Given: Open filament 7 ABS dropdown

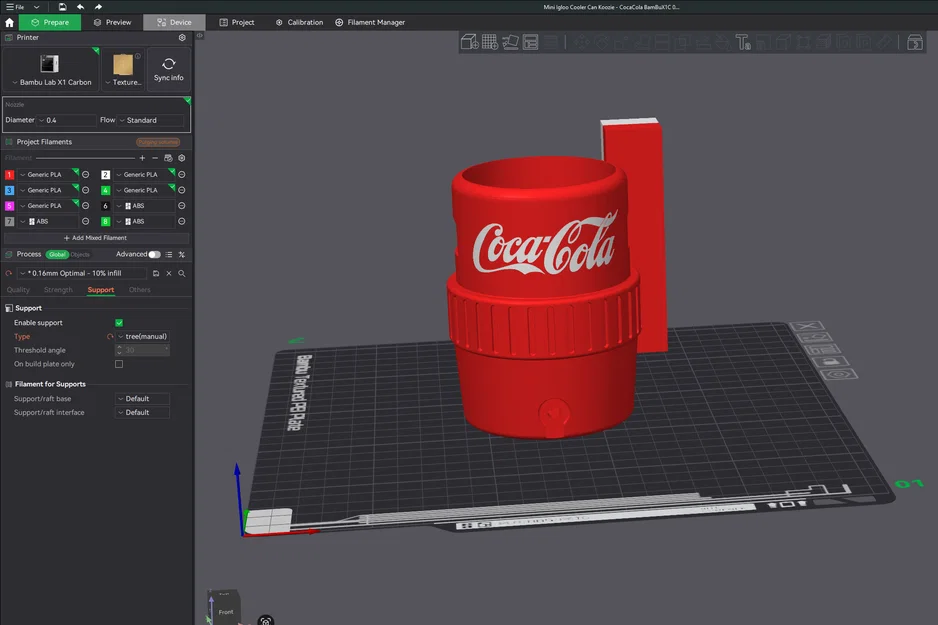Looking at the screenshot, I should (x=48, y=221).
